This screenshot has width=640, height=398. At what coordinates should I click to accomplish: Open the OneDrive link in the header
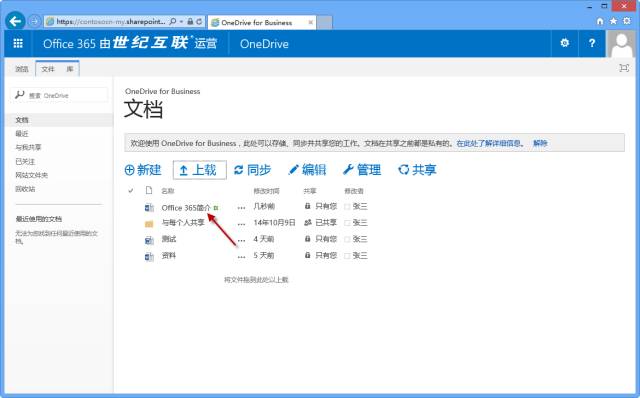click(x=264, y=44)
